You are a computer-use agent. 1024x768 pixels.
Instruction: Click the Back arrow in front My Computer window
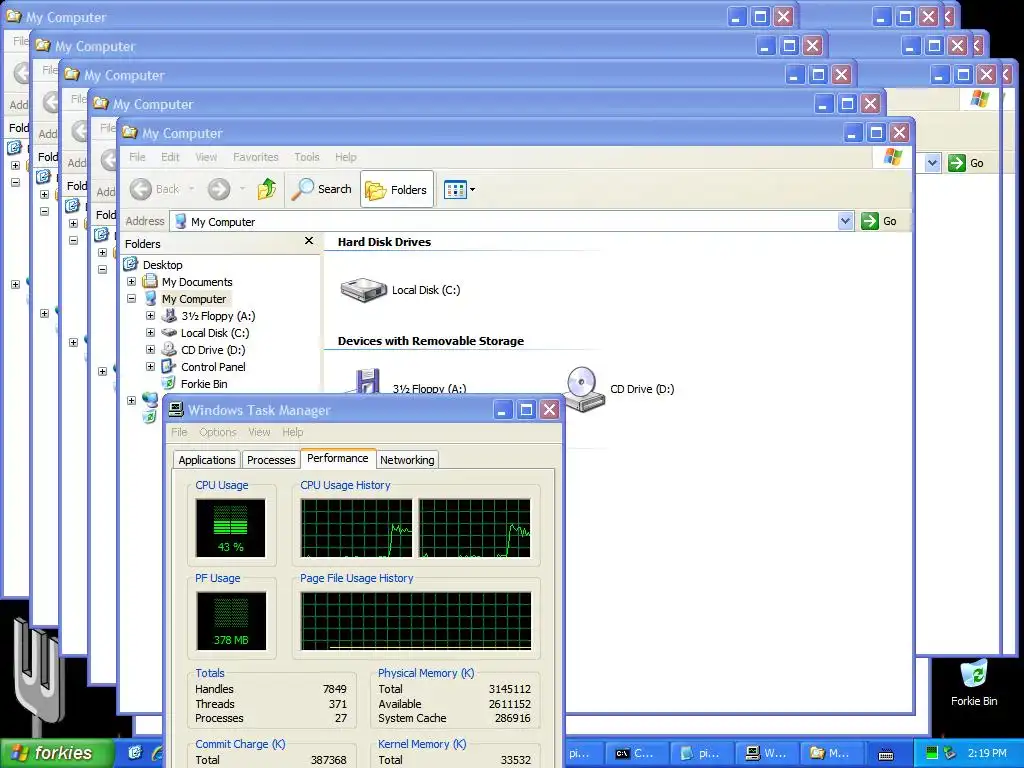point(140,189)
